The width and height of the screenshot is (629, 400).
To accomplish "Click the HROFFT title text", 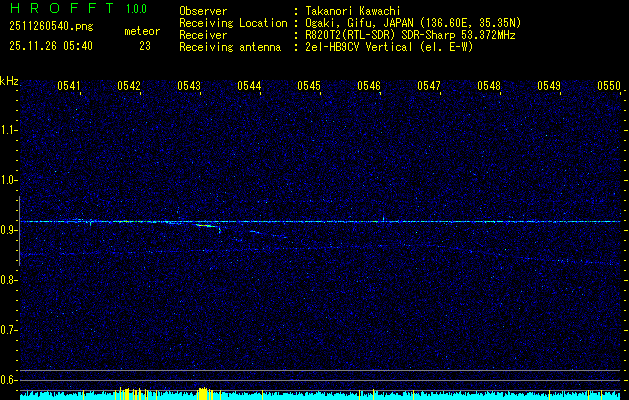I will pyautogui.click(x=59, y=10).
